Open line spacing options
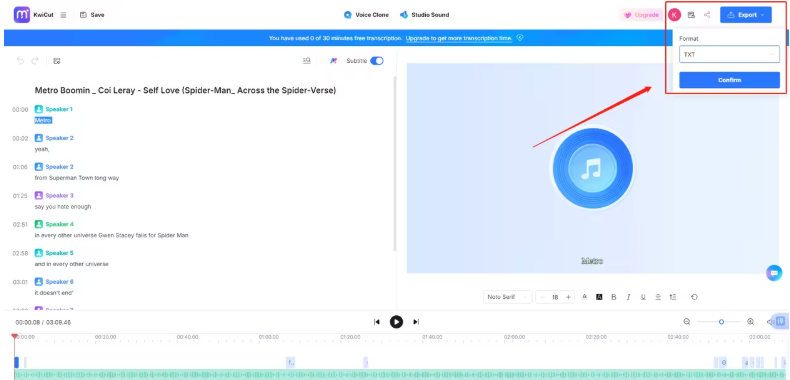Image resolution: width=790 pixels, height=380 pixels. 673,297
